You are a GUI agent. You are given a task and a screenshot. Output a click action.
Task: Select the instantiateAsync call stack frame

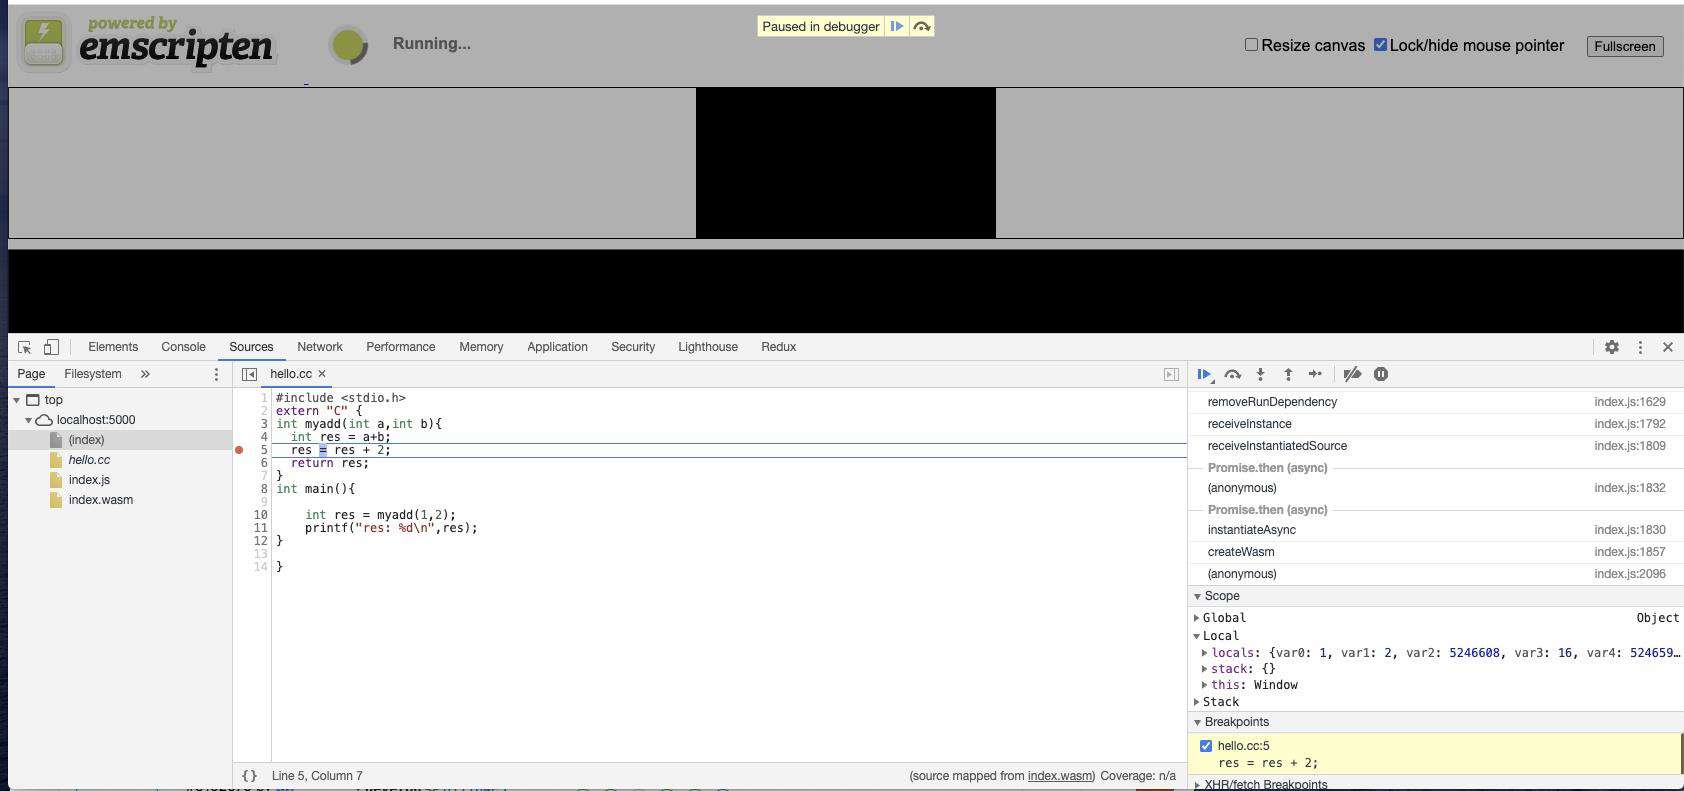(x=1436, y=530)
